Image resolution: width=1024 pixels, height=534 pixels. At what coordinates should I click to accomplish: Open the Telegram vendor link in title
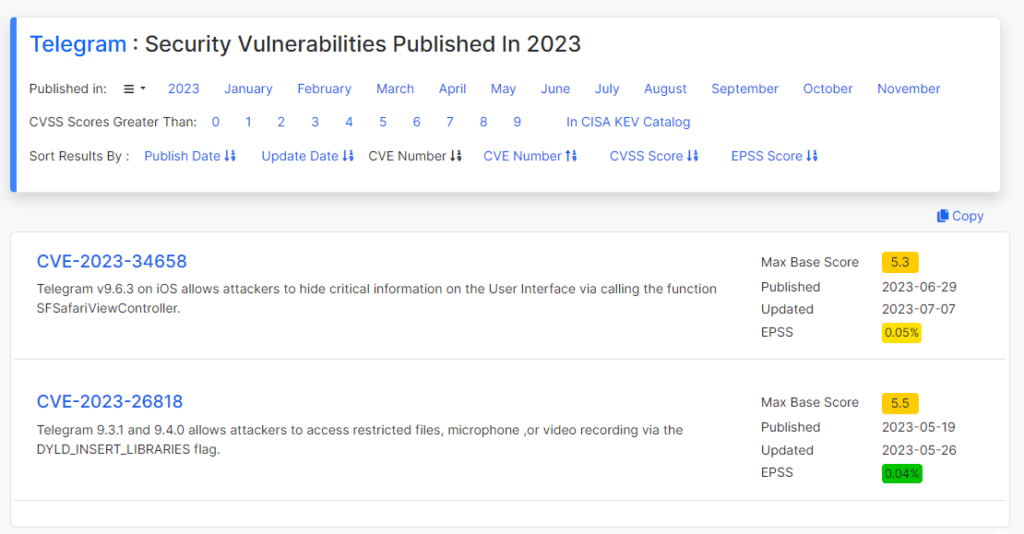click(x=78, y=44)
